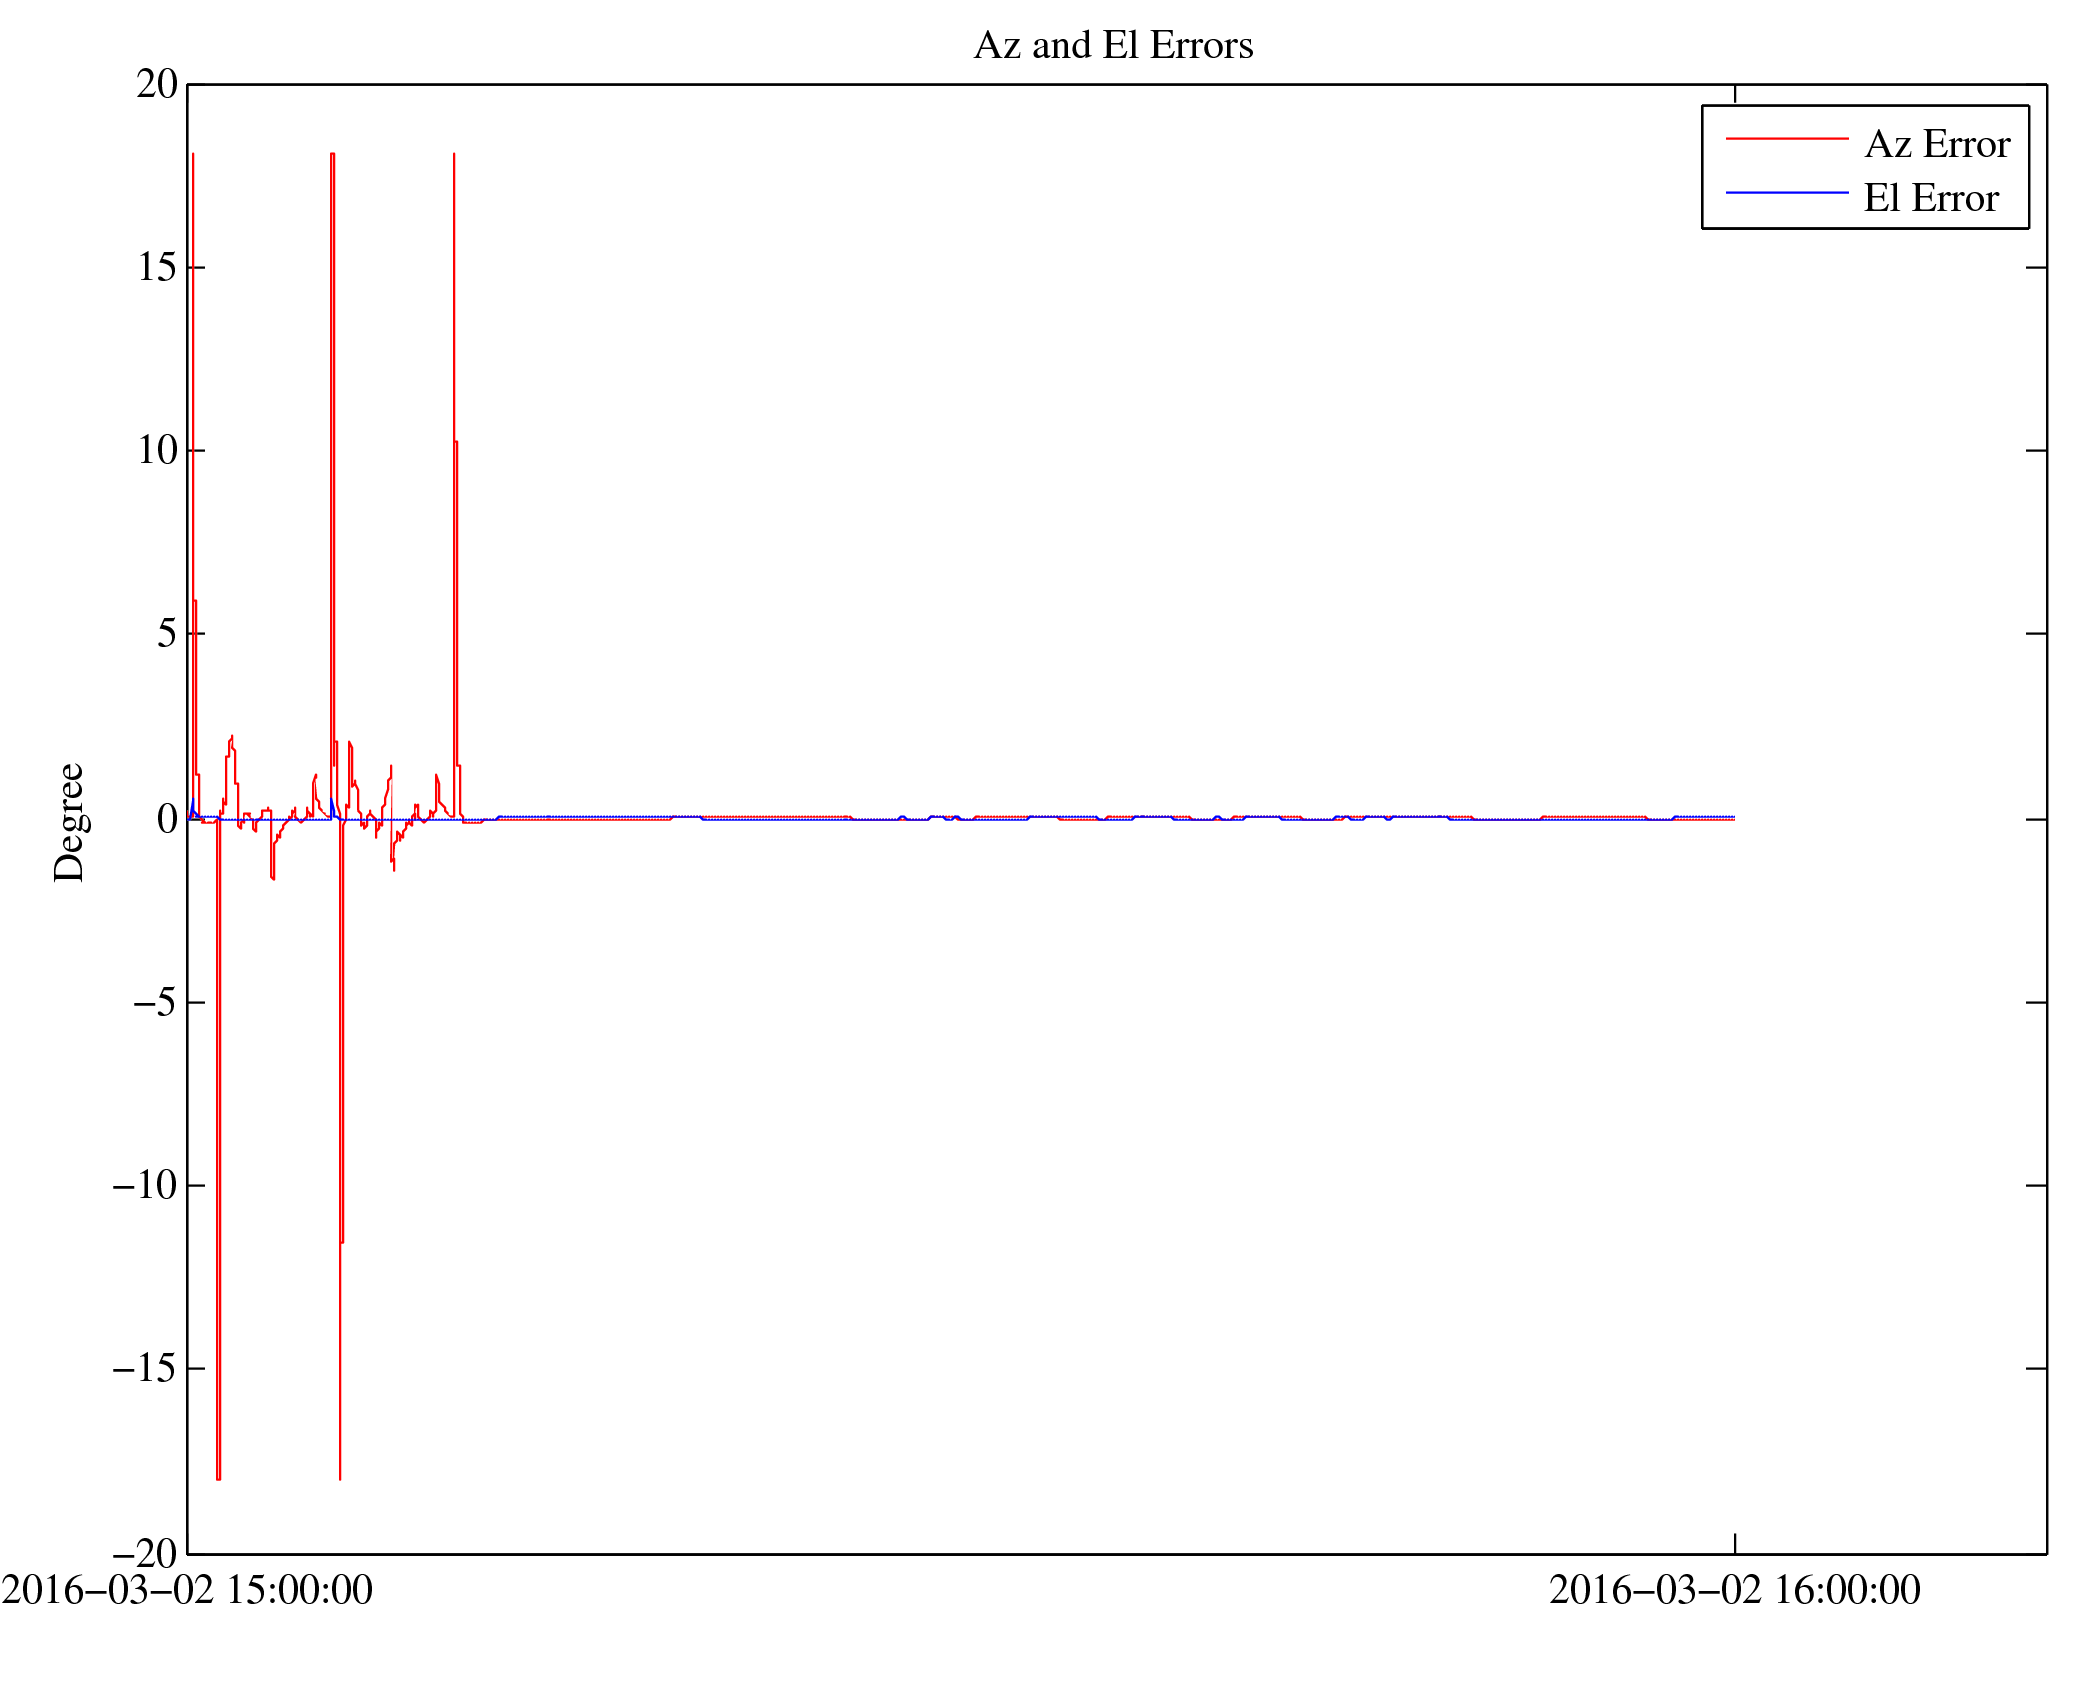Viewport: 2075px width, 1683px height.
Task: Click the 'Degree' y-axis label
Action: pyautogui.click(x=69, y=822)
